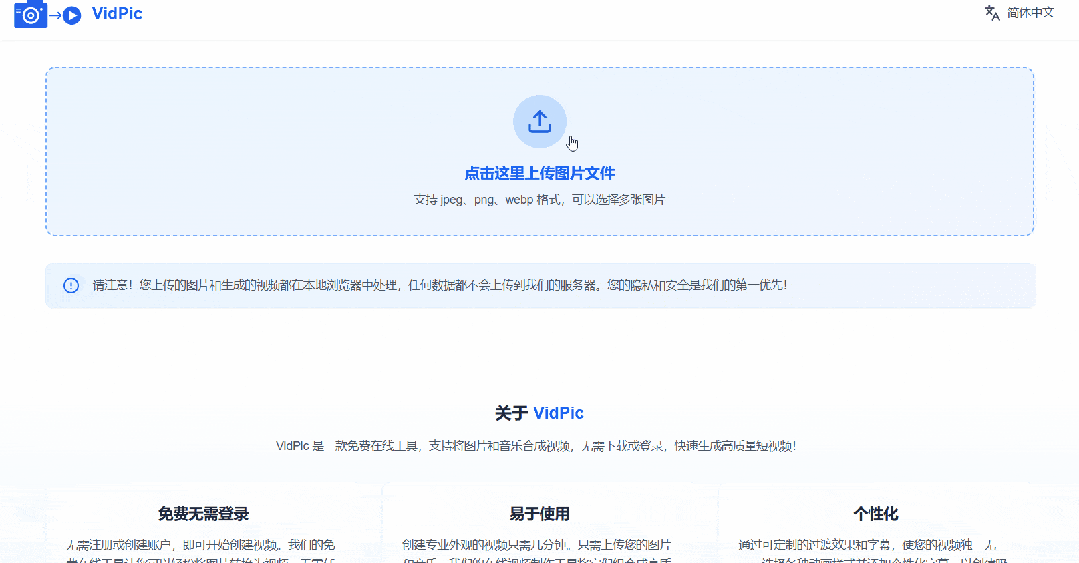Click the VidPic camera logo icon

(30, 14)
